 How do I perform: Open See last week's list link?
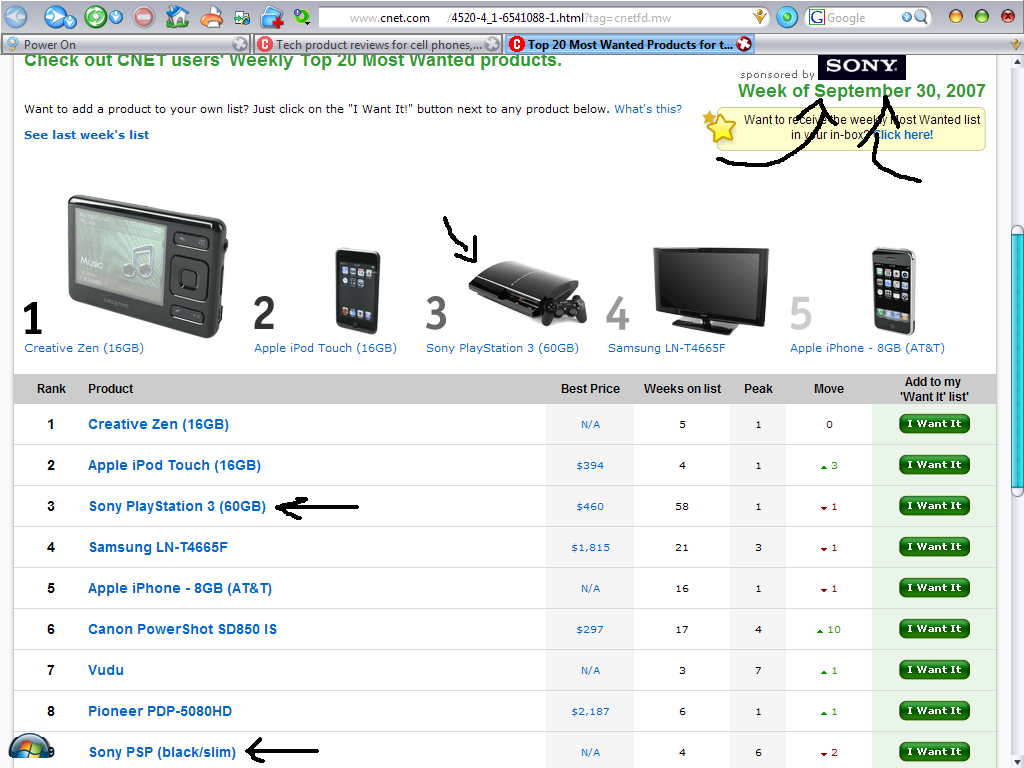point(87,135)
